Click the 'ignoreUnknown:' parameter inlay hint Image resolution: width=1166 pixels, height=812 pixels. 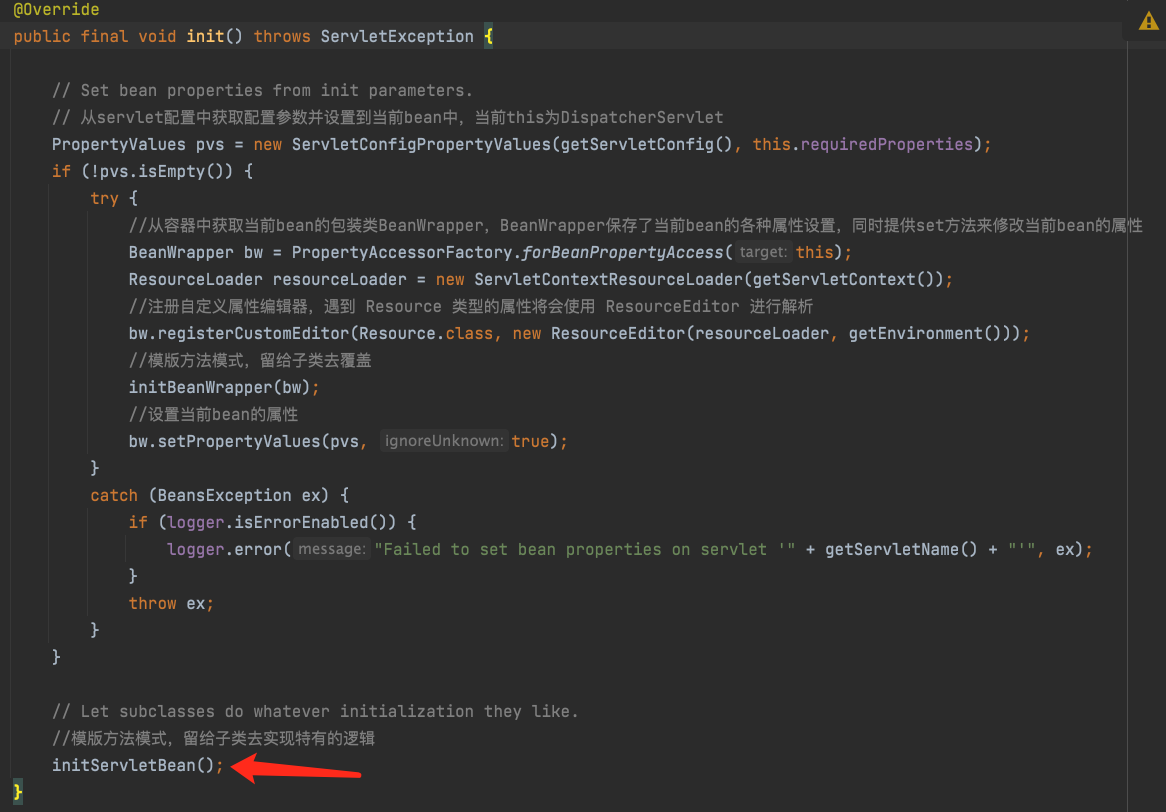[444, 441]
